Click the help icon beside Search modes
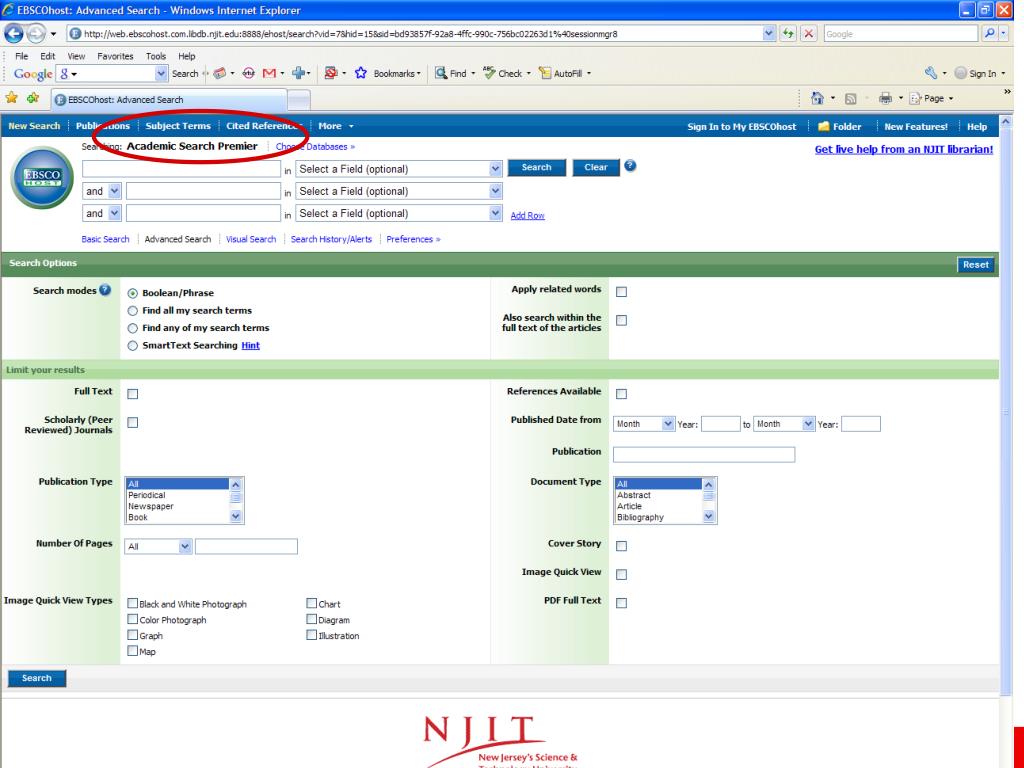This screenshot has height=768, width=1024. point(104,291)
